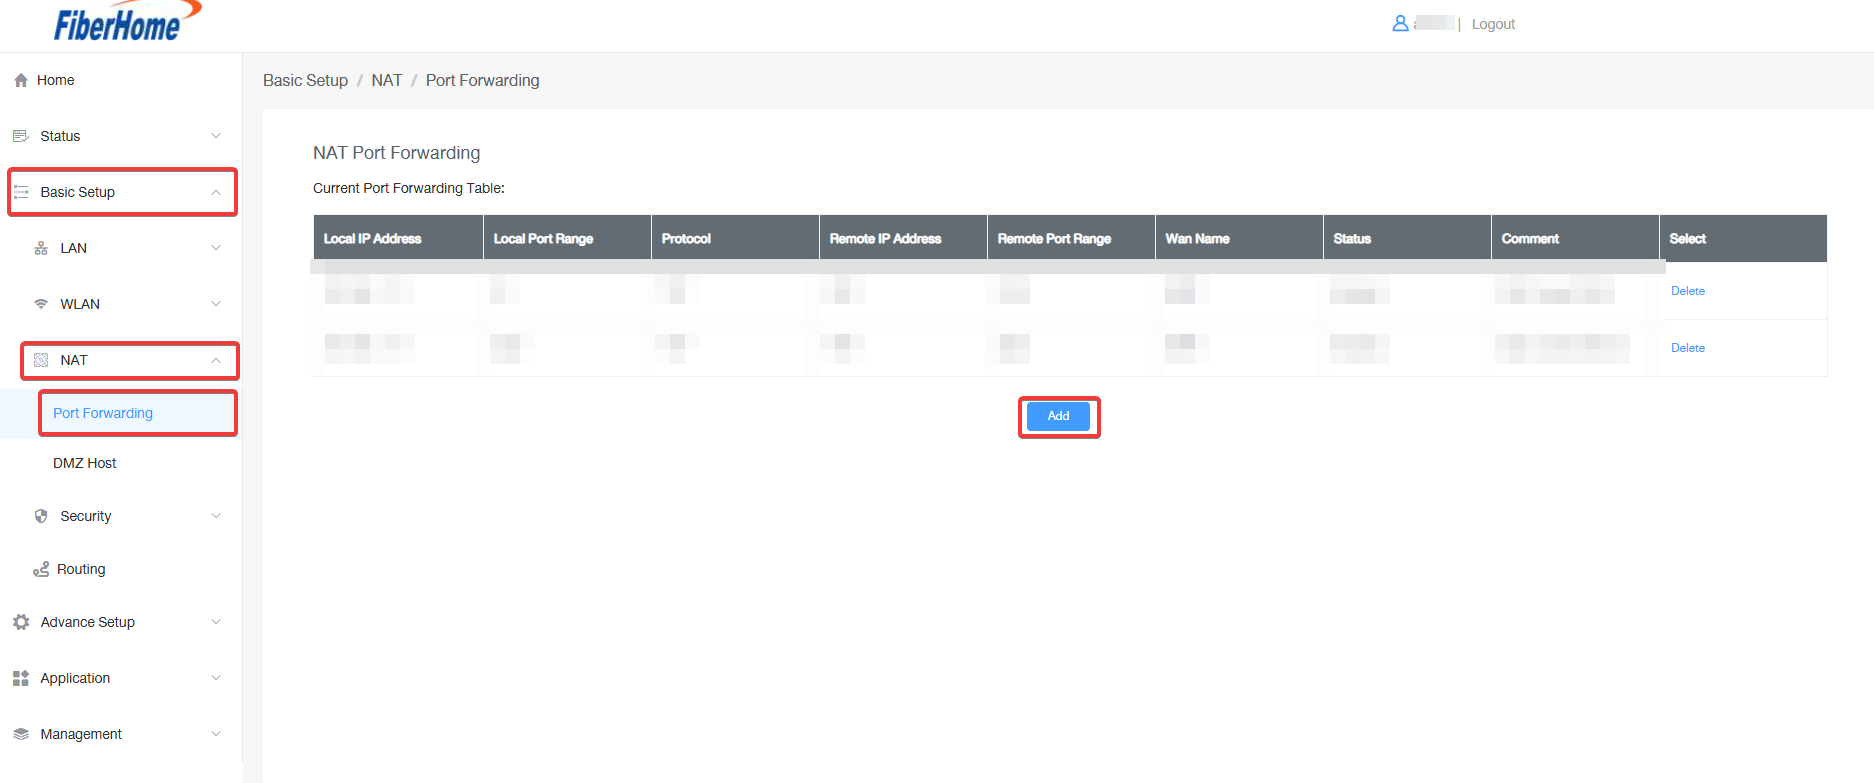Click the Status sidebar icon
Image resolution: width=1874 pixels, height=783 pixels.
pyautogui.click(x=21, y=136)
